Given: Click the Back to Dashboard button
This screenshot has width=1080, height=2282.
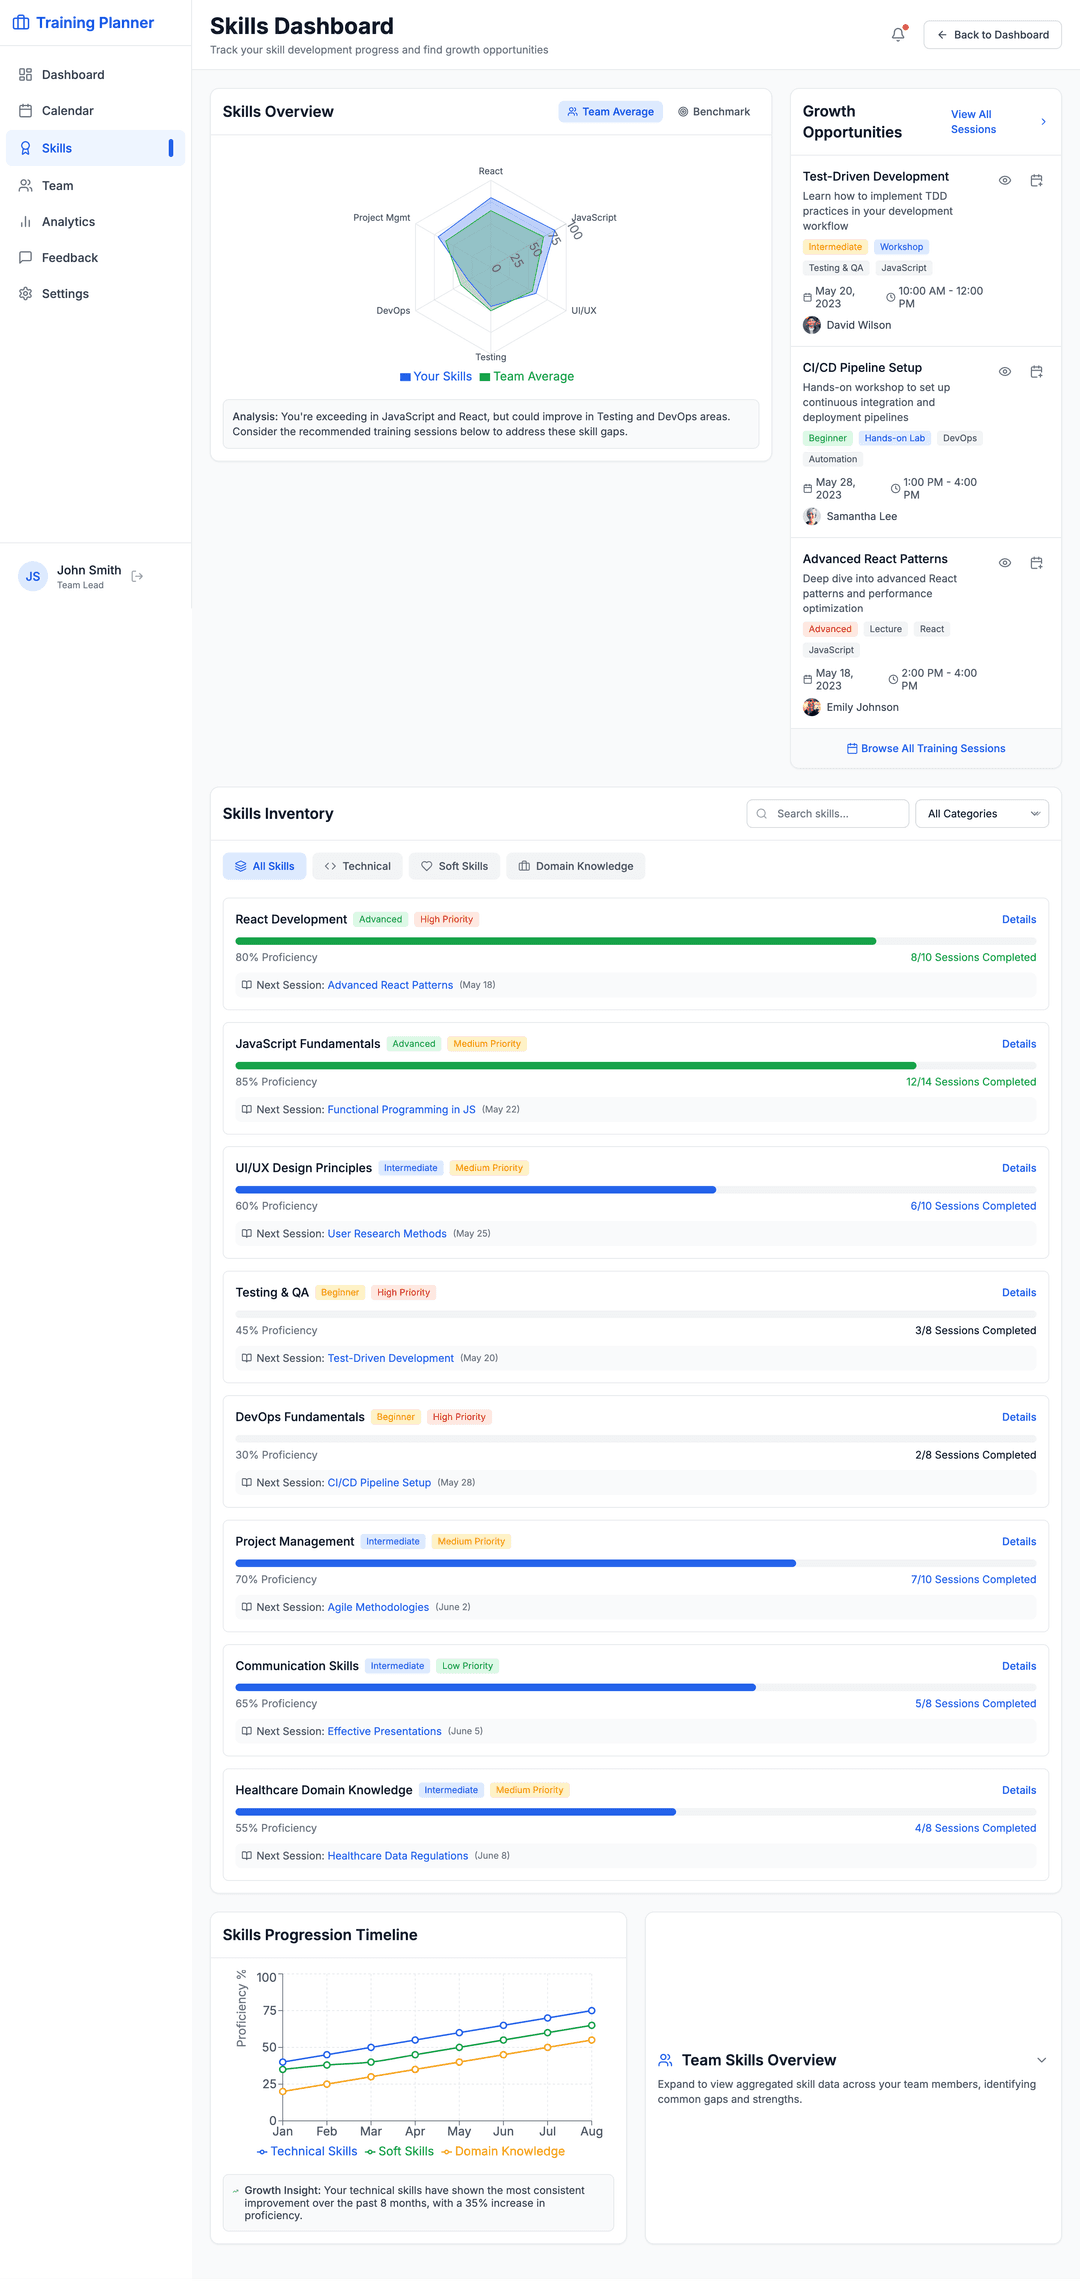Looking at the screenshot, I should (x=992, y=35).
